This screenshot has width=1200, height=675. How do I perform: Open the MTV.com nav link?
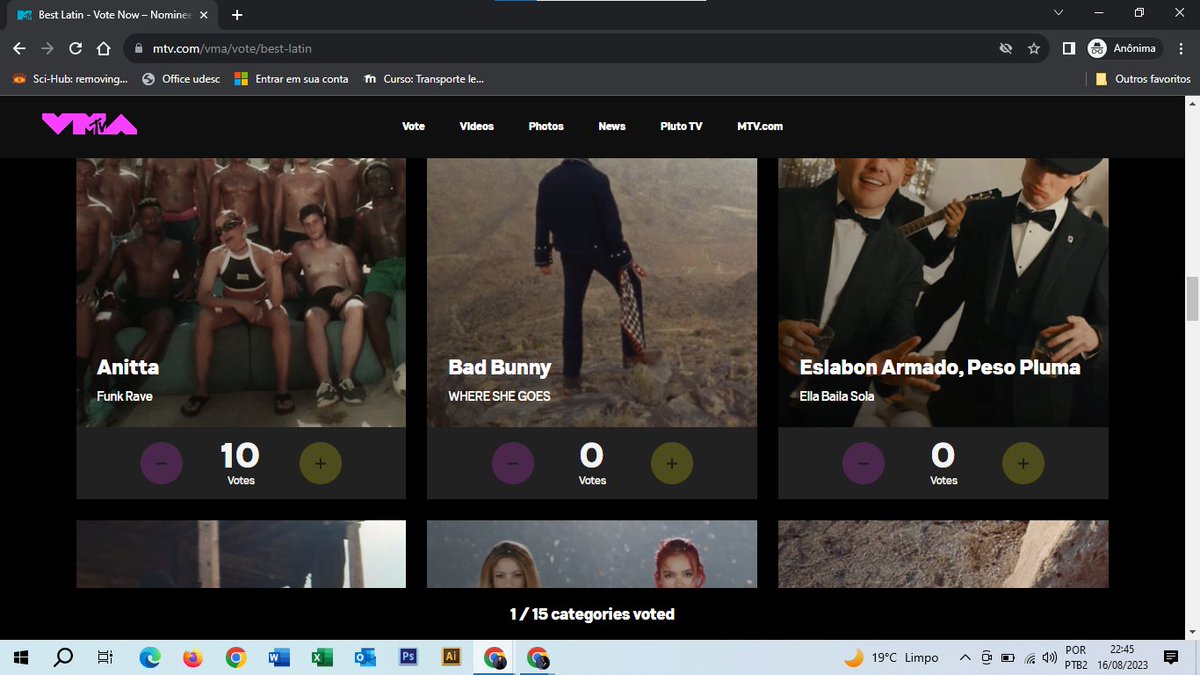[760, 126]
